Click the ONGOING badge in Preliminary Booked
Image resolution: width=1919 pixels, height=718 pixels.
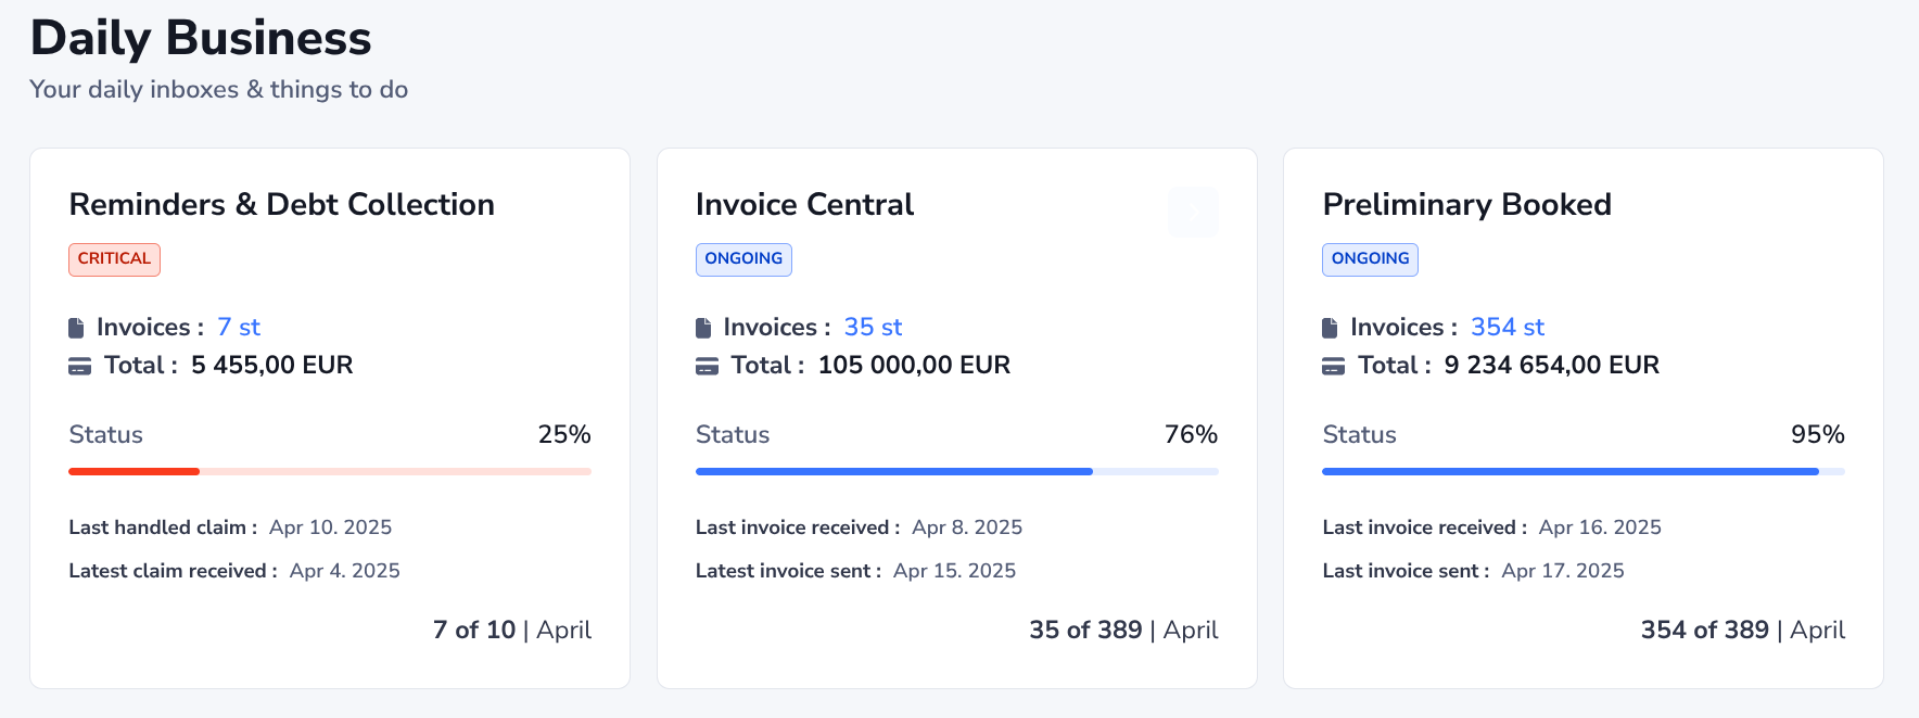[1370, 259]
